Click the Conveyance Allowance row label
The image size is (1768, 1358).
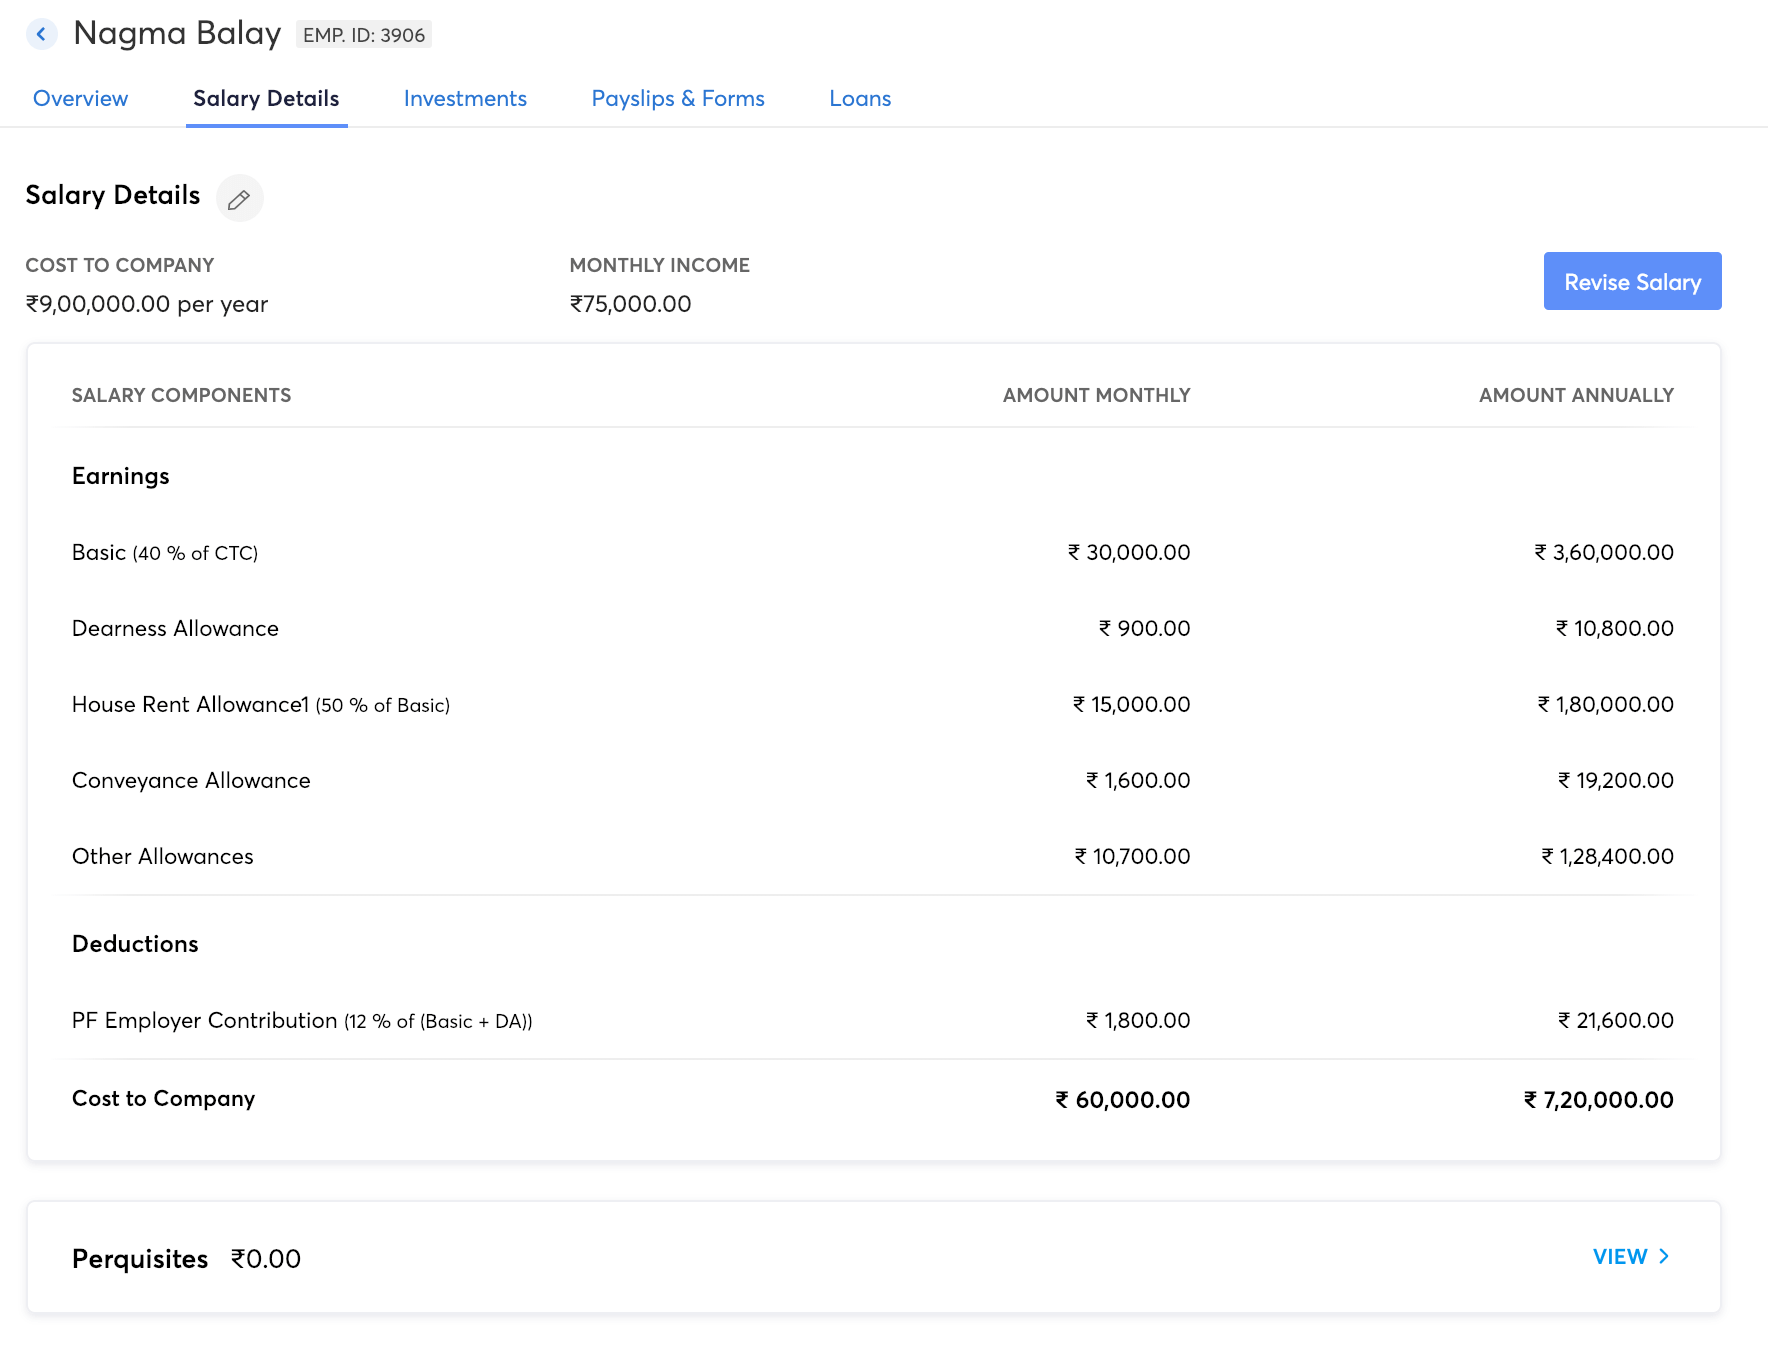pyautogui.click(x=191, y=780)
